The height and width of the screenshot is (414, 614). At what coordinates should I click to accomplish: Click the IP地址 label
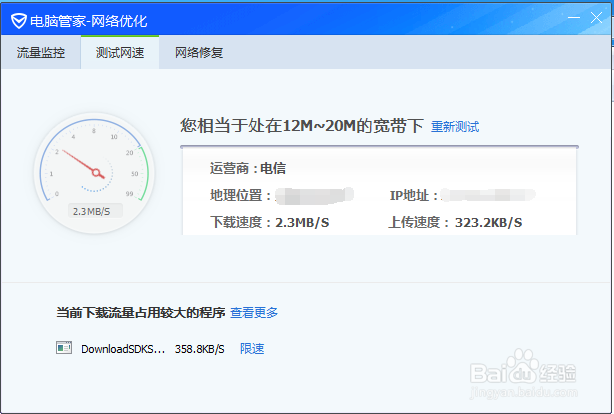414,195
